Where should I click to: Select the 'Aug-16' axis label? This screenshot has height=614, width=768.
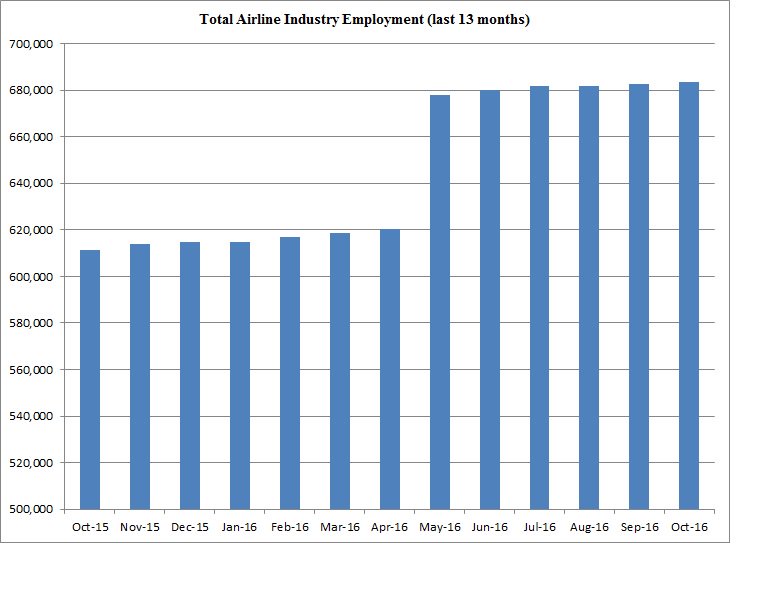tap(589, 527)
